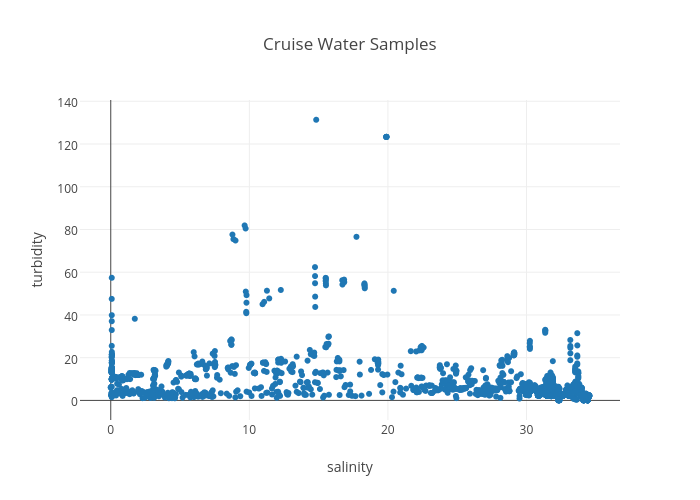This screenshot has width=700, height=500.
Task: Click the isolated point near 38 turbidity
Action: (x=135, y=319)
